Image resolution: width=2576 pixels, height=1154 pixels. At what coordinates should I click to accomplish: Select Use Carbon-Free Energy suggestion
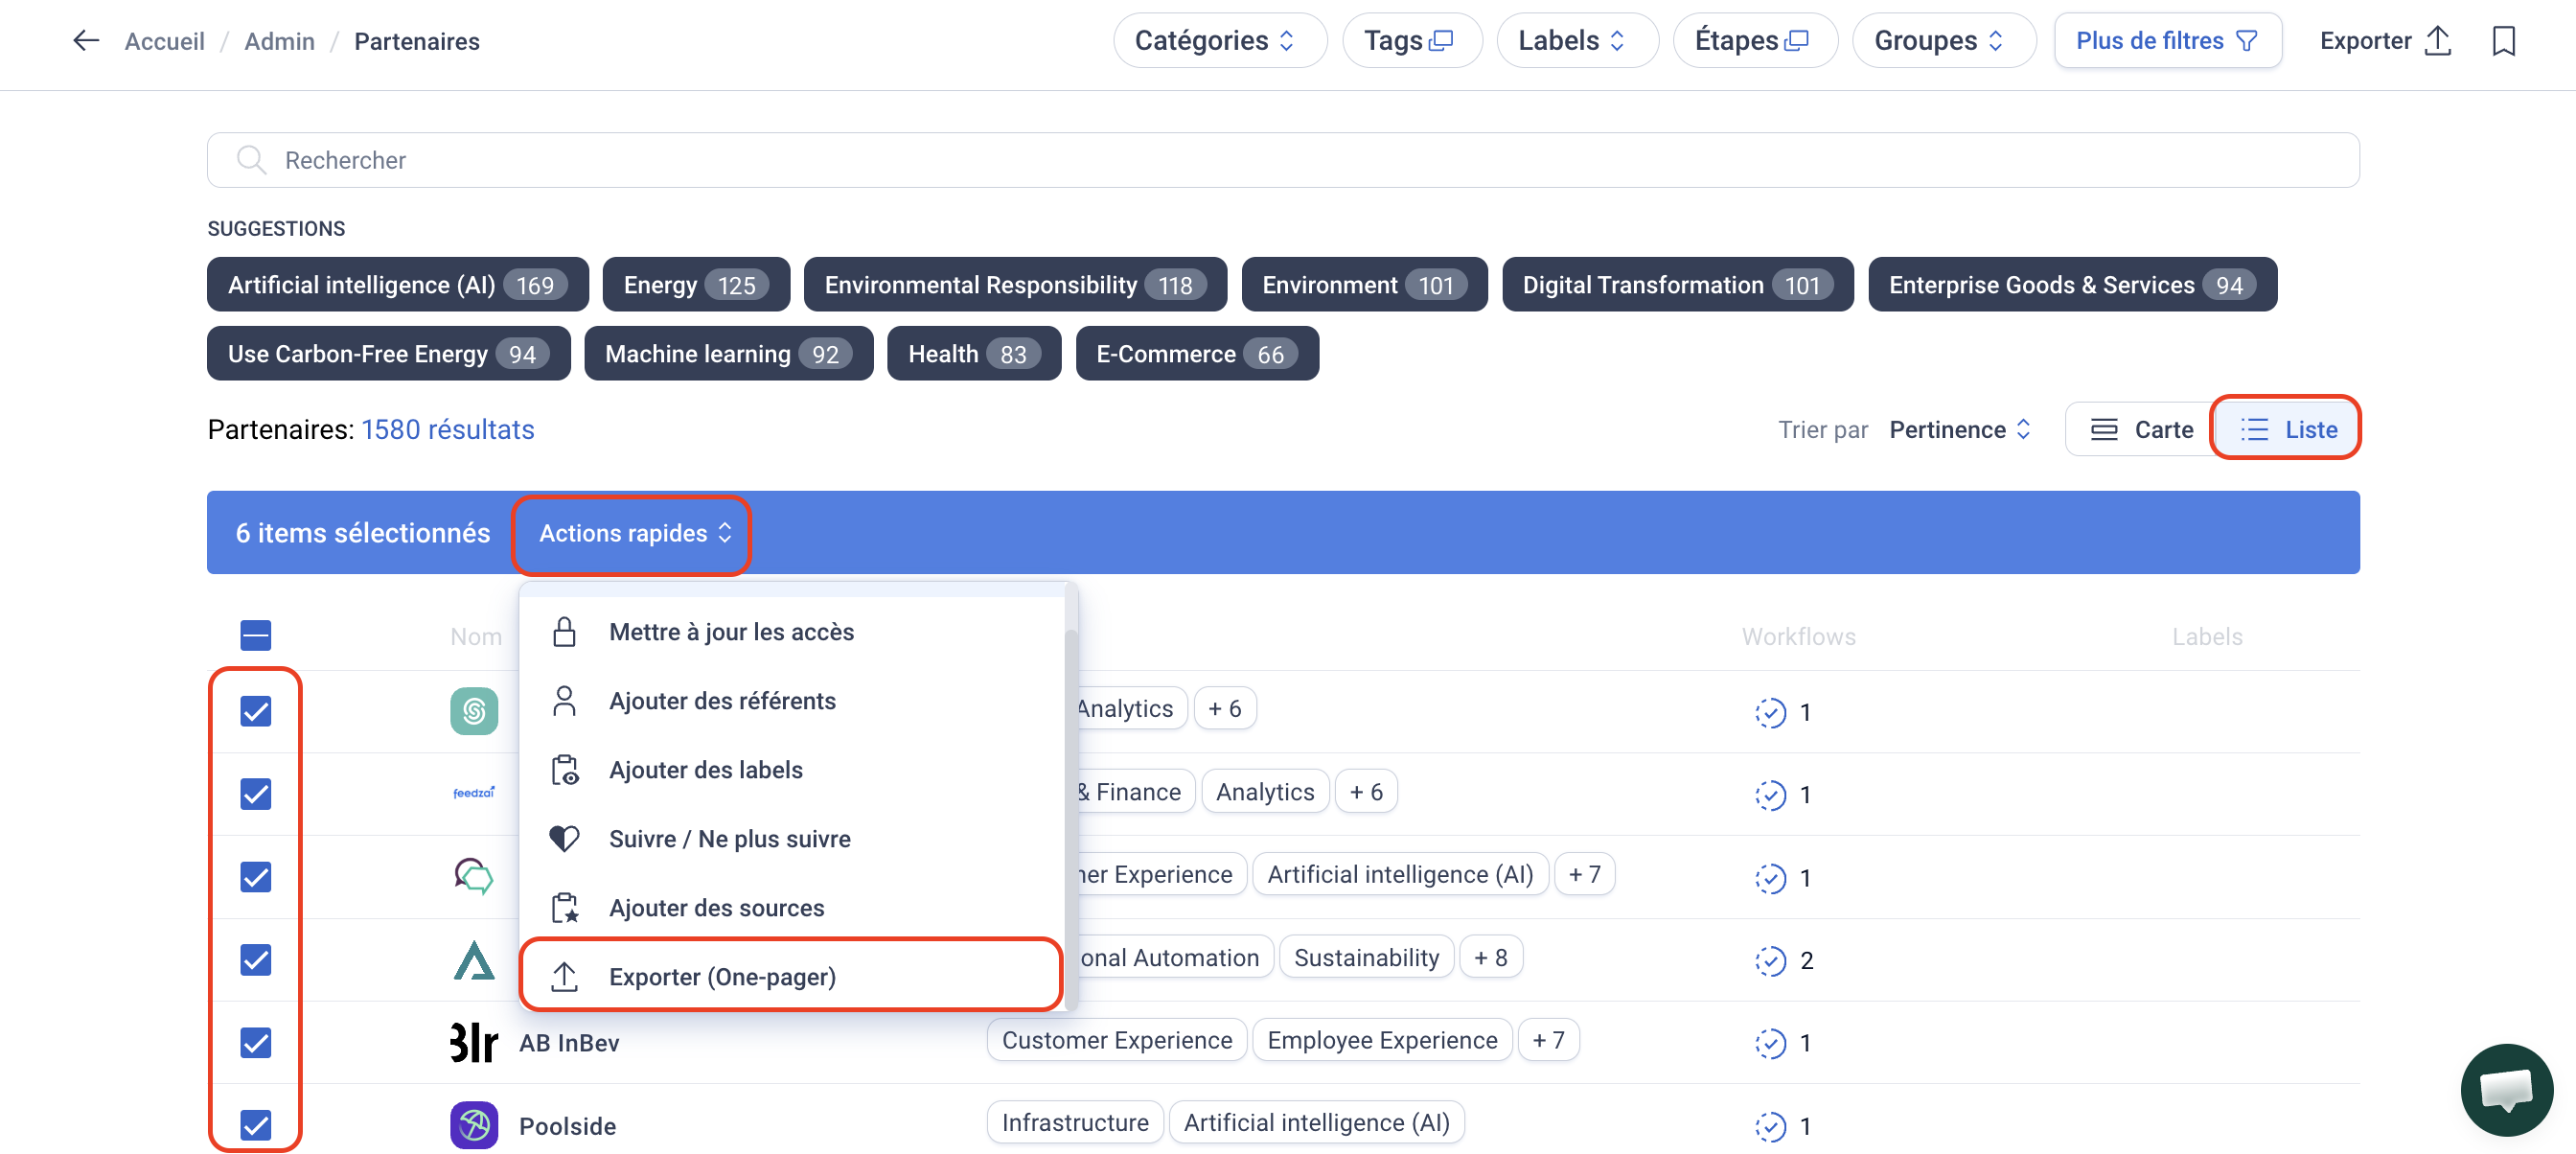pyautogui.click(x=388, y=354)
